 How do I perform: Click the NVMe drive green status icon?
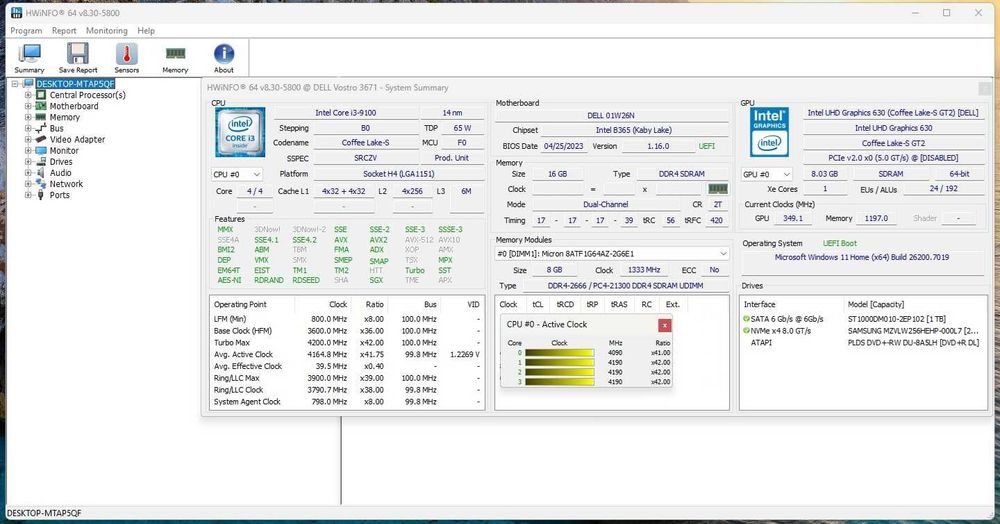(746, 330)
